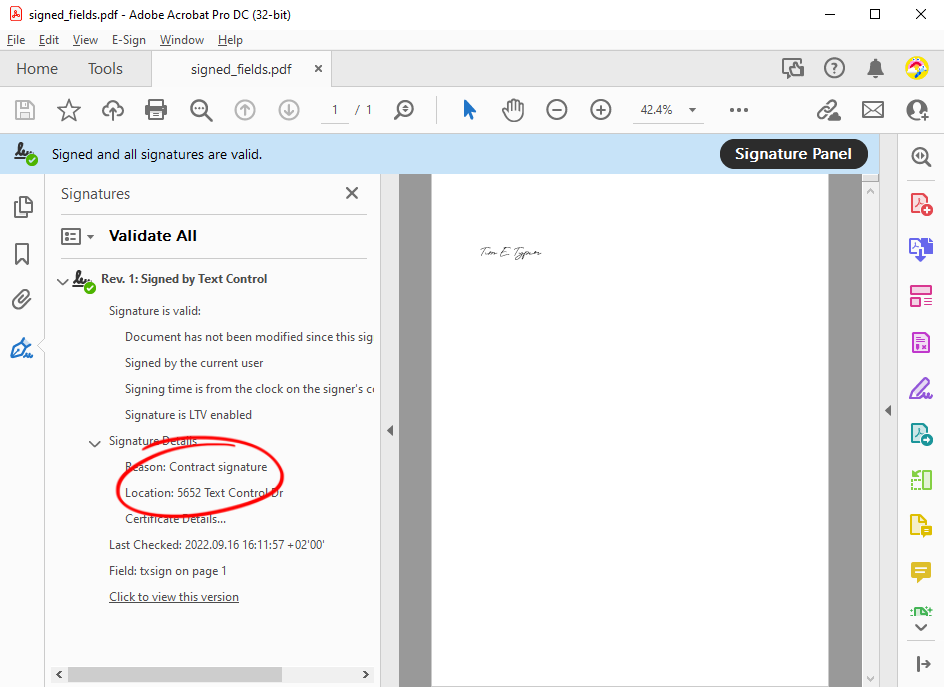
Task: Open the Attachments paperclip panel
Action: [x=22, y=299]
